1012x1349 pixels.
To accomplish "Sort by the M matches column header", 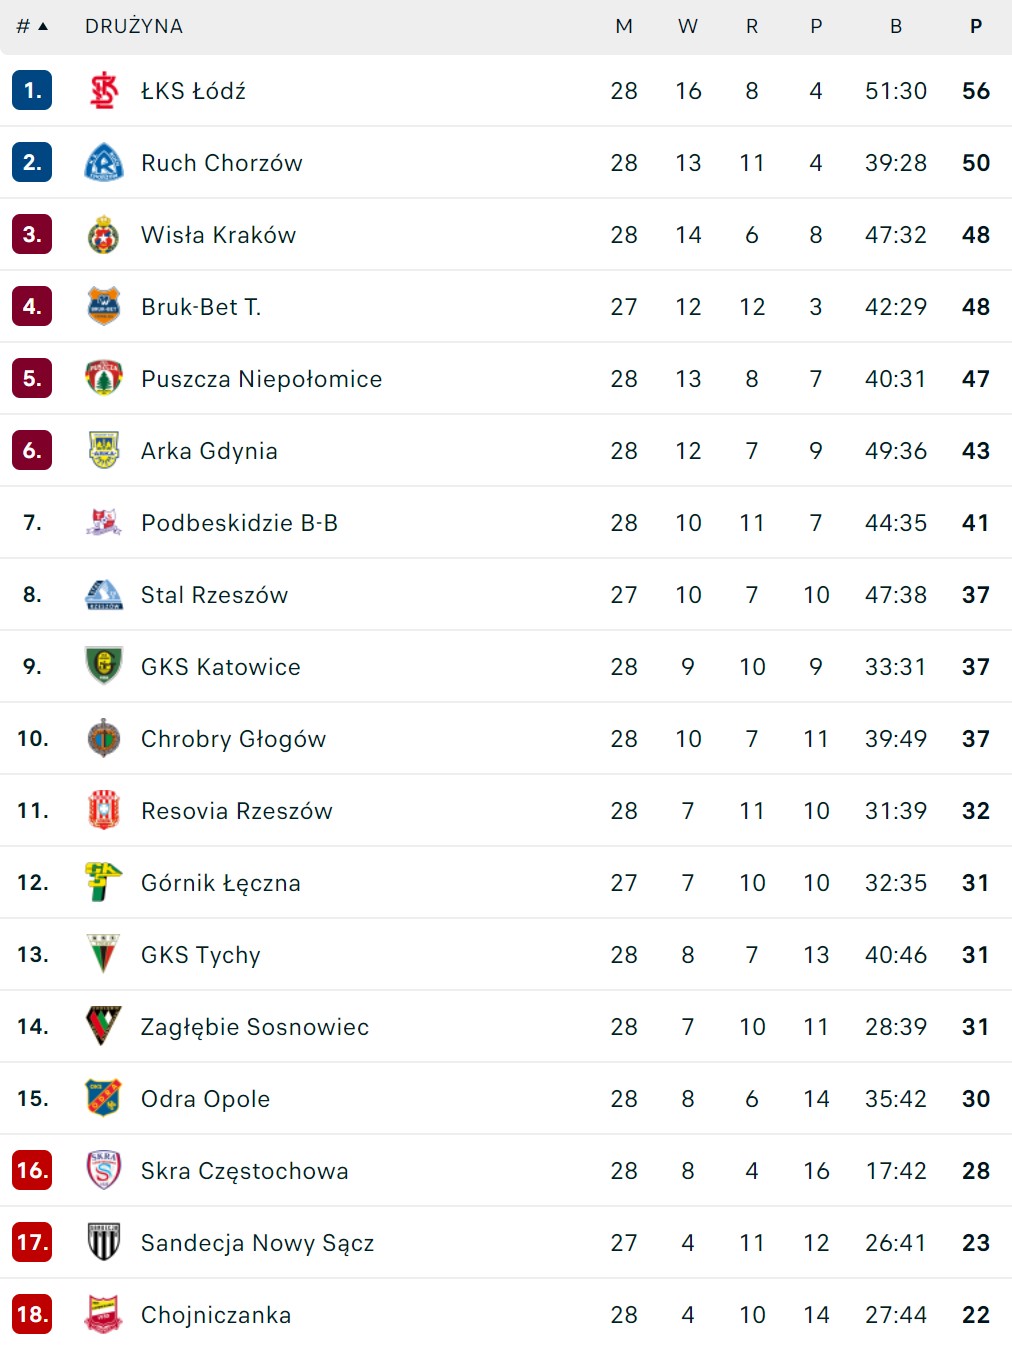I will pyautogui.click(x=624, y=26).
